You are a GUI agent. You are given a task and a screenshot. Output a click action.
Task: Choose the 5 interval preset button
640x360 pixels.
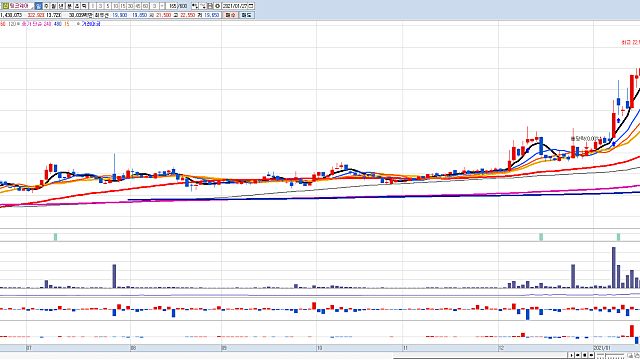108,6
